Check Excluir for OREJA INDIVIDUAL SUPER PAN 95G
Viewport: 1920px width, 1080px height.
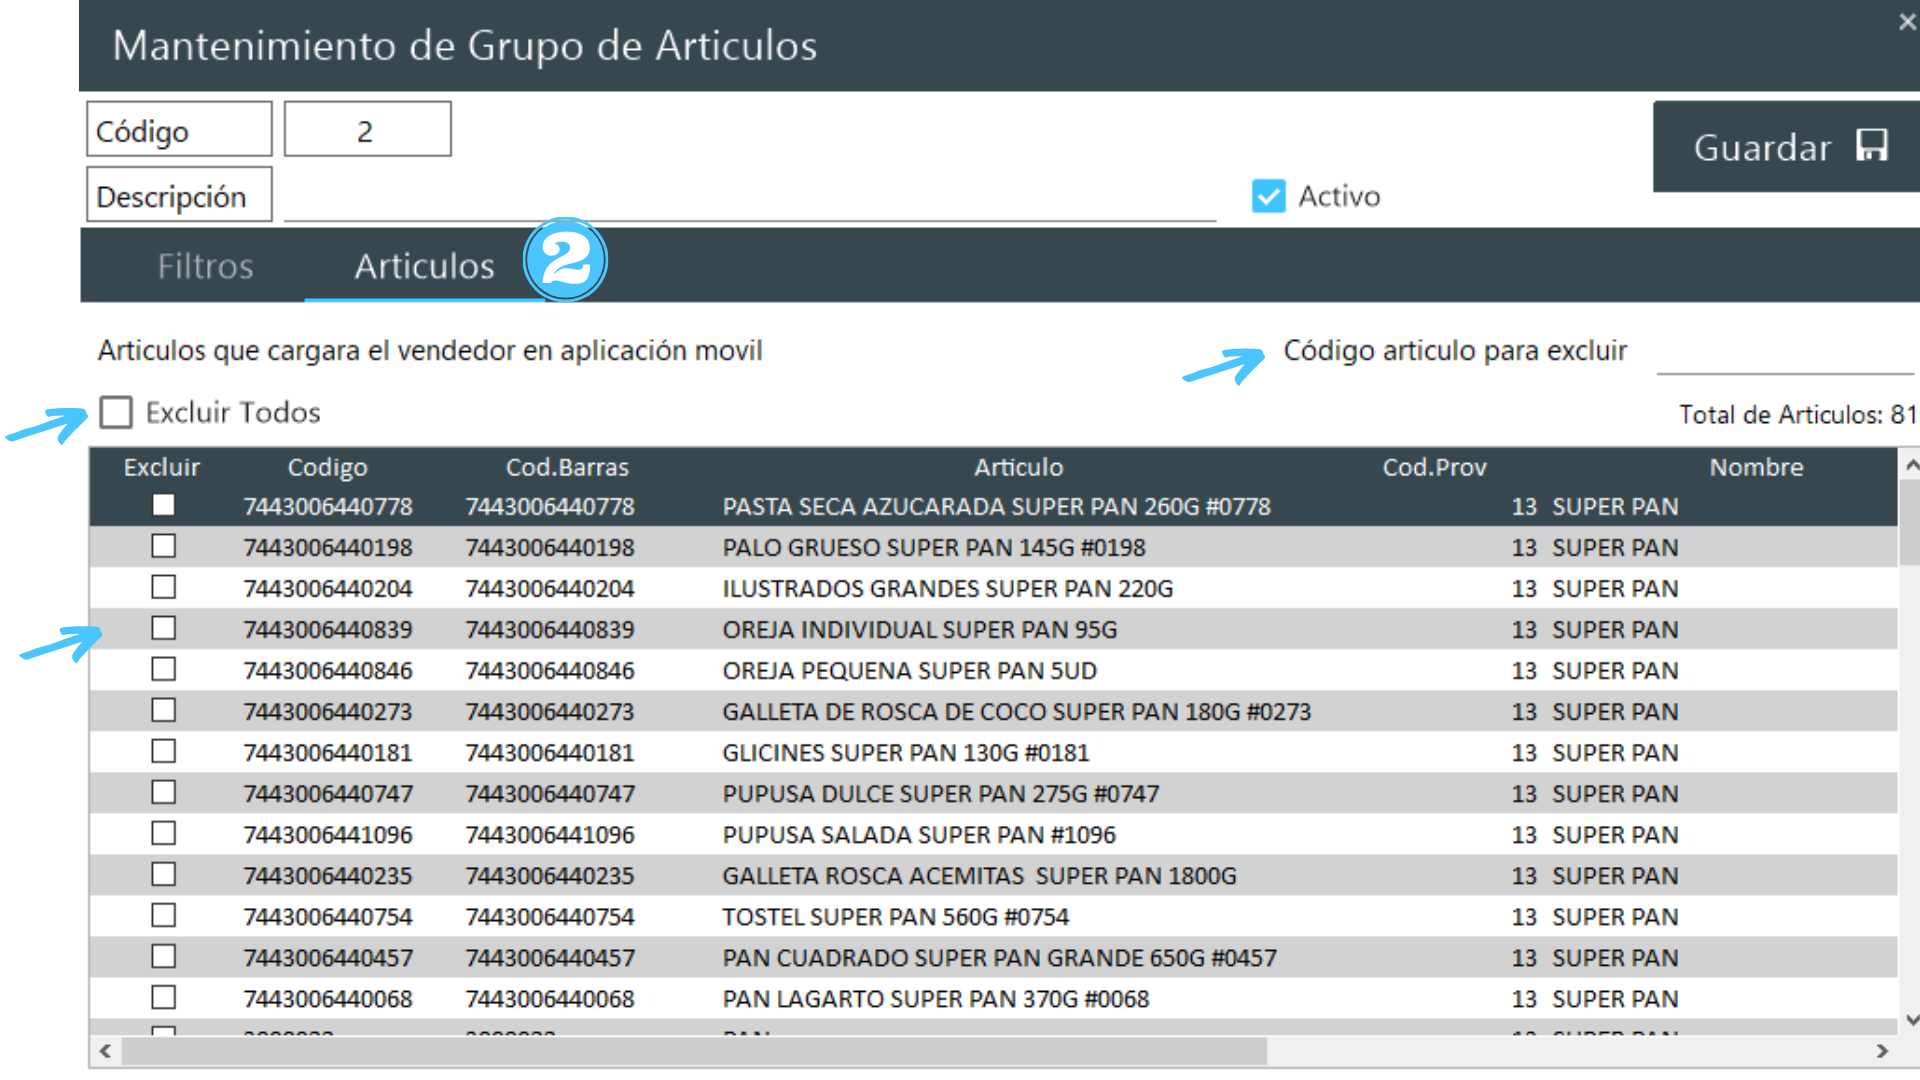[x=163, y=628]
